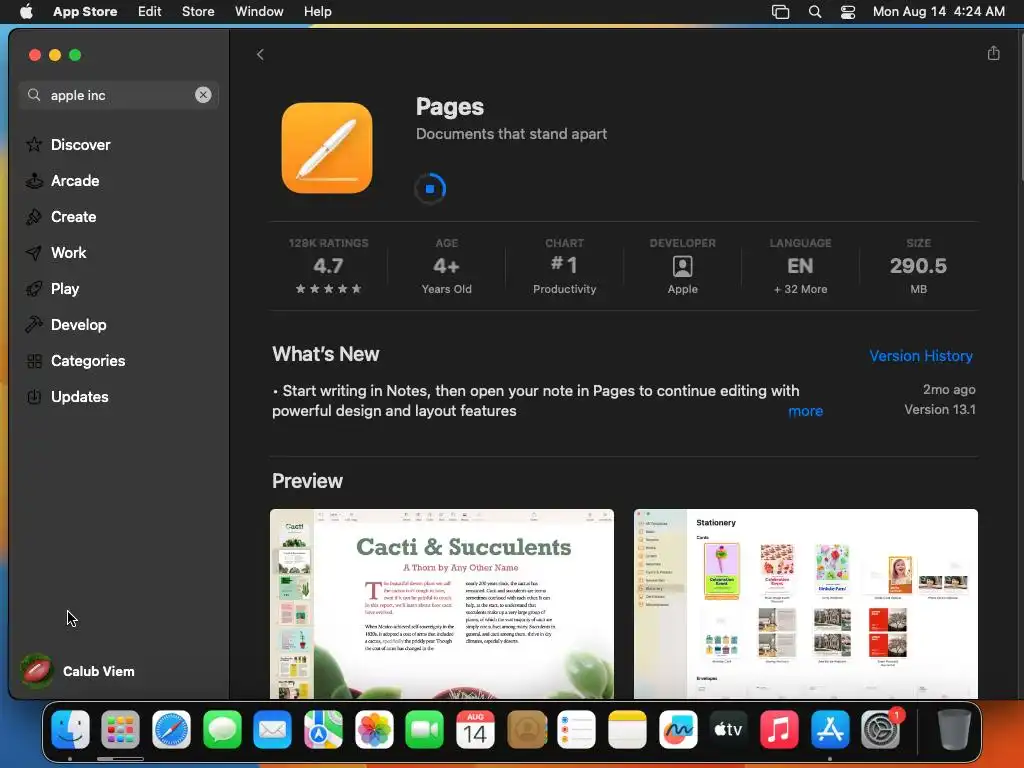Open the Help menu

pos(317,11)
